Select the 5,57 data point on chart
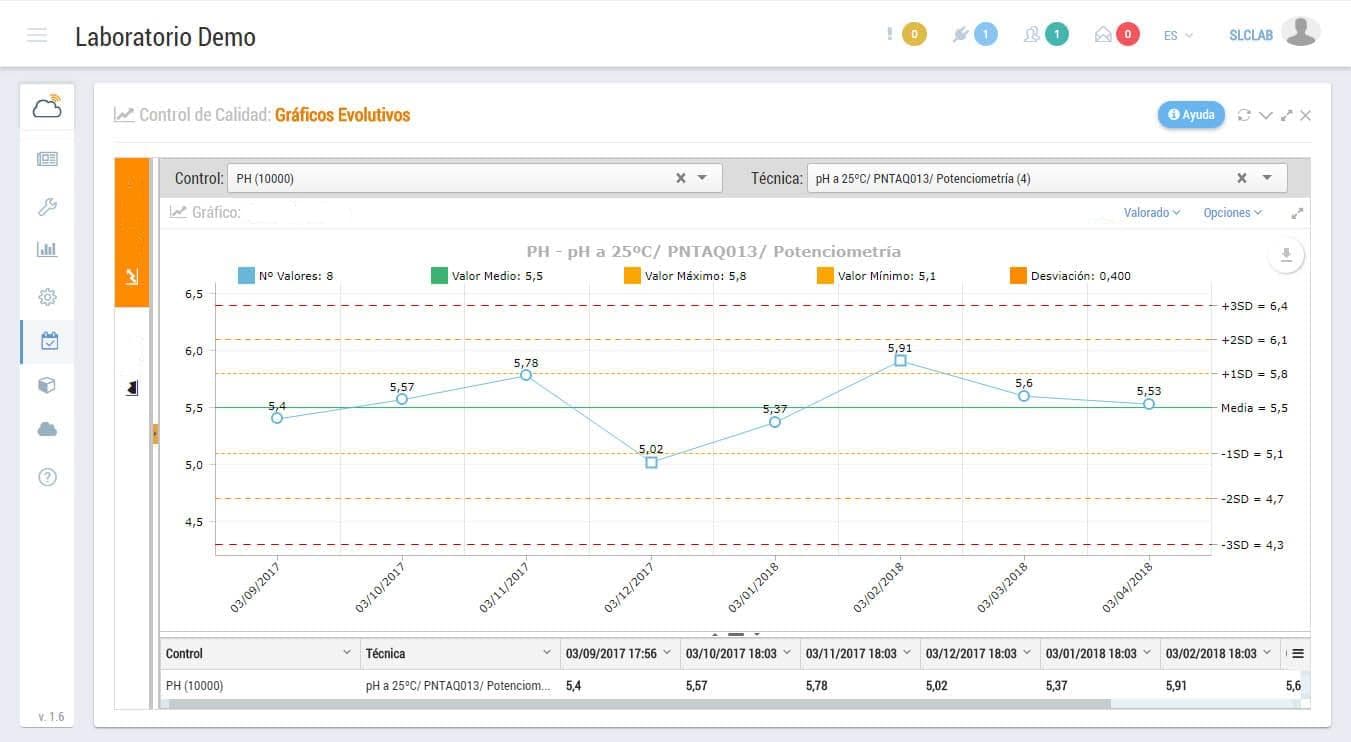 pyautogui.click(x=402, y=399)
